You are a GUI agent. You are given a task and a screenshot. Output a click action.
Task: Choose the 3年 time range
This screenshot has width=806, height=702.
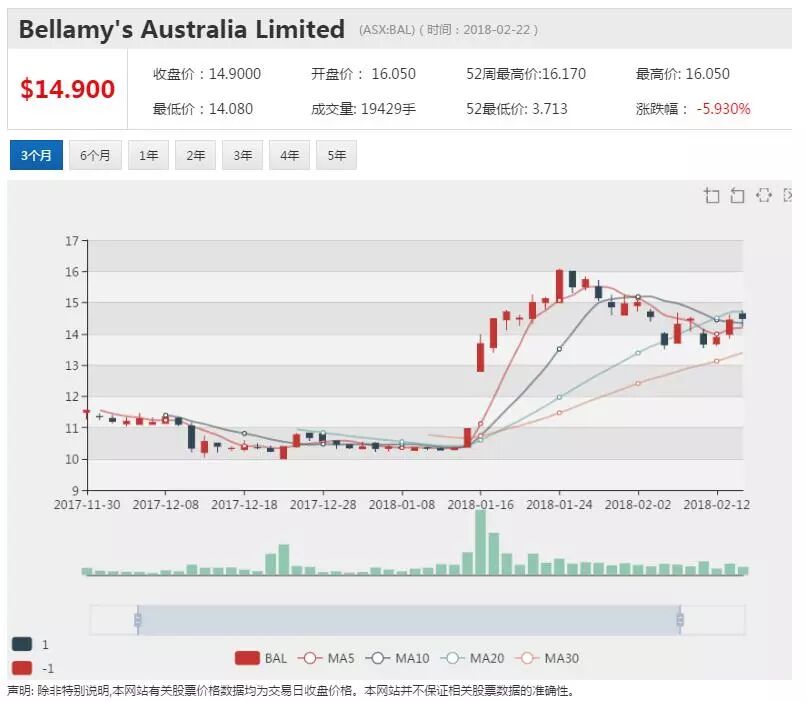pyautogui.click(x=243, y=155)
